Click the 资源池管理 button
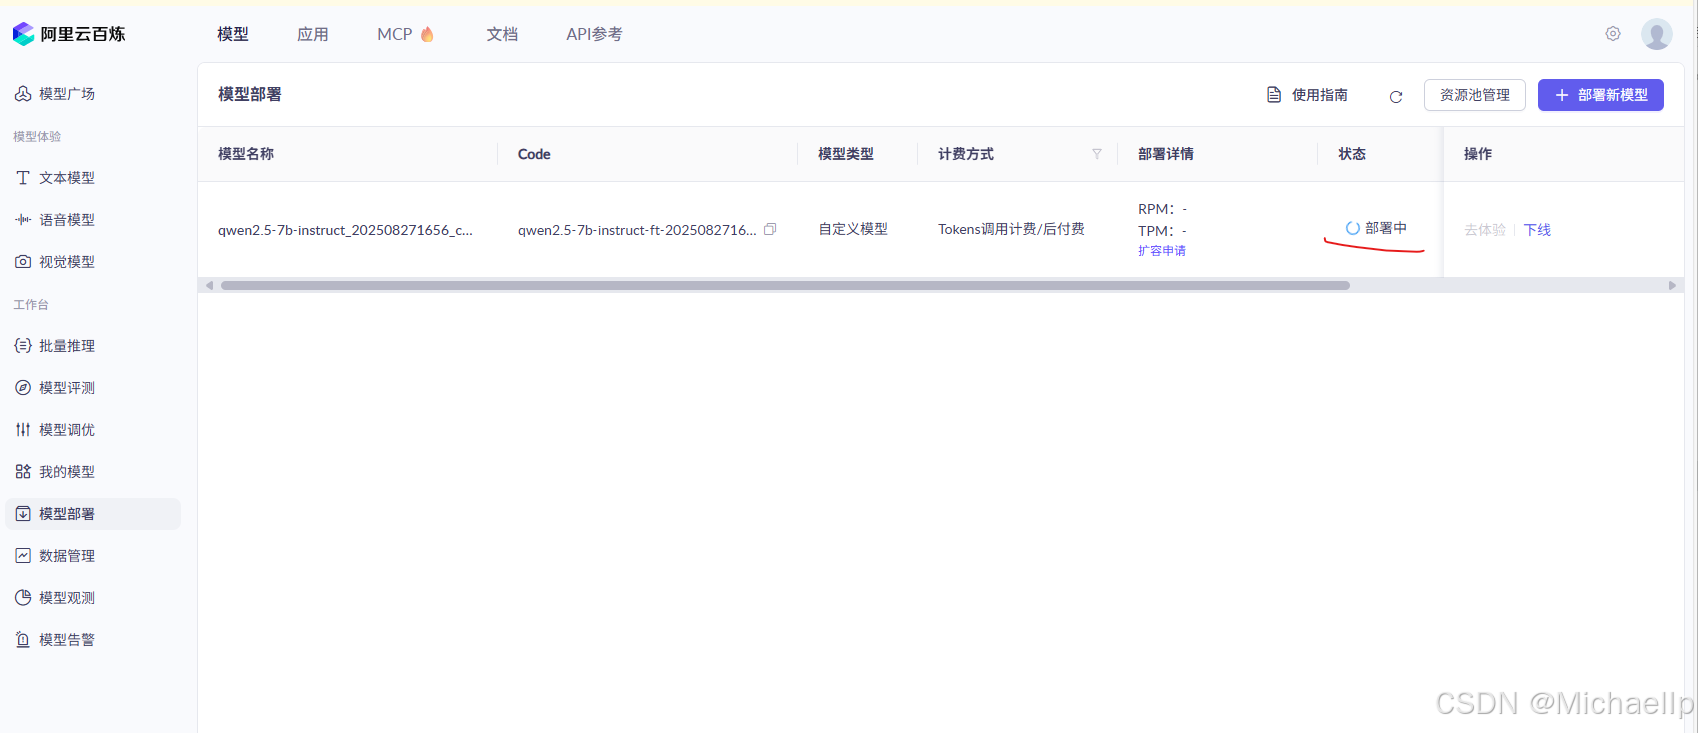The width and height of the screenshot is (1698, 733). (x=1475, y=95)
